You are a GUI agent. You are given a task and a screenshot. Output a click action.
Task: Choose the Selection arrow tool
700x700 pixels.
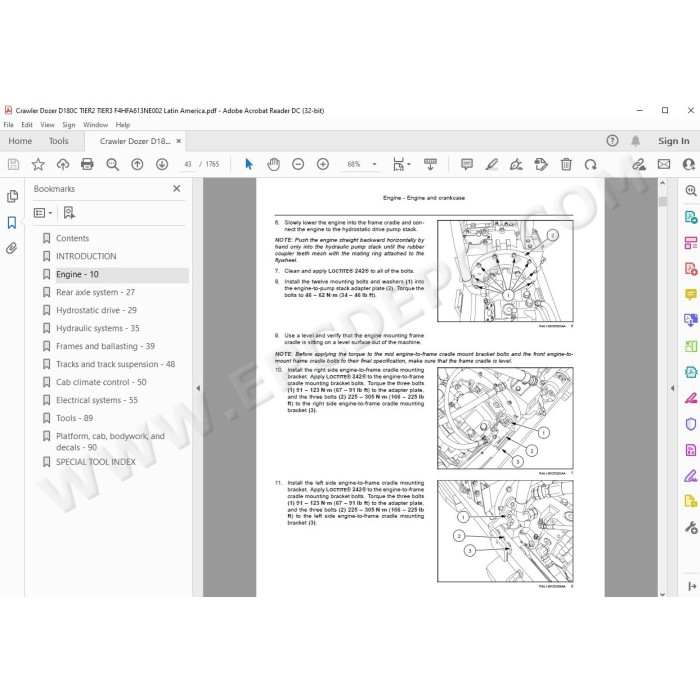click(x=249, y=164)
